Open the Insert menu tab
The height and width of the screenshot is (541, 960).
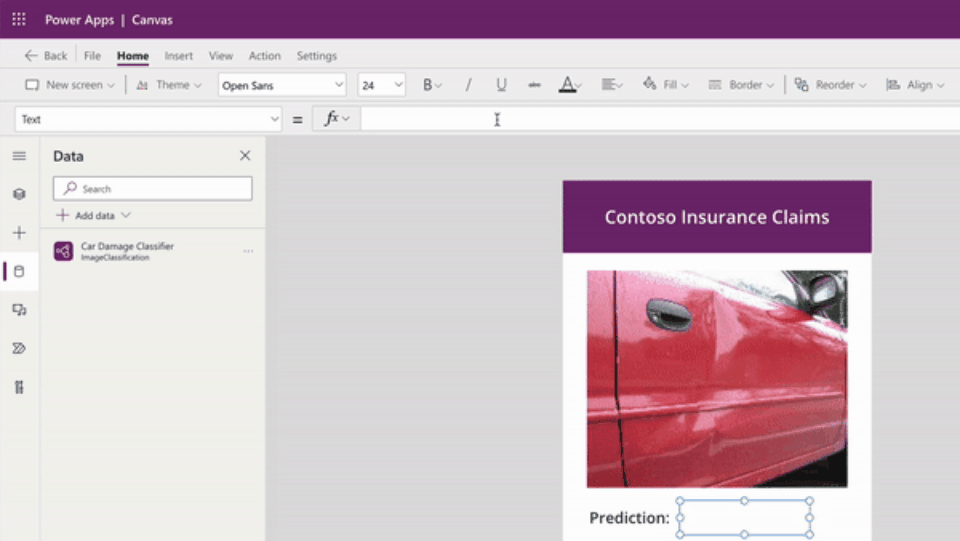coord(179,56)
